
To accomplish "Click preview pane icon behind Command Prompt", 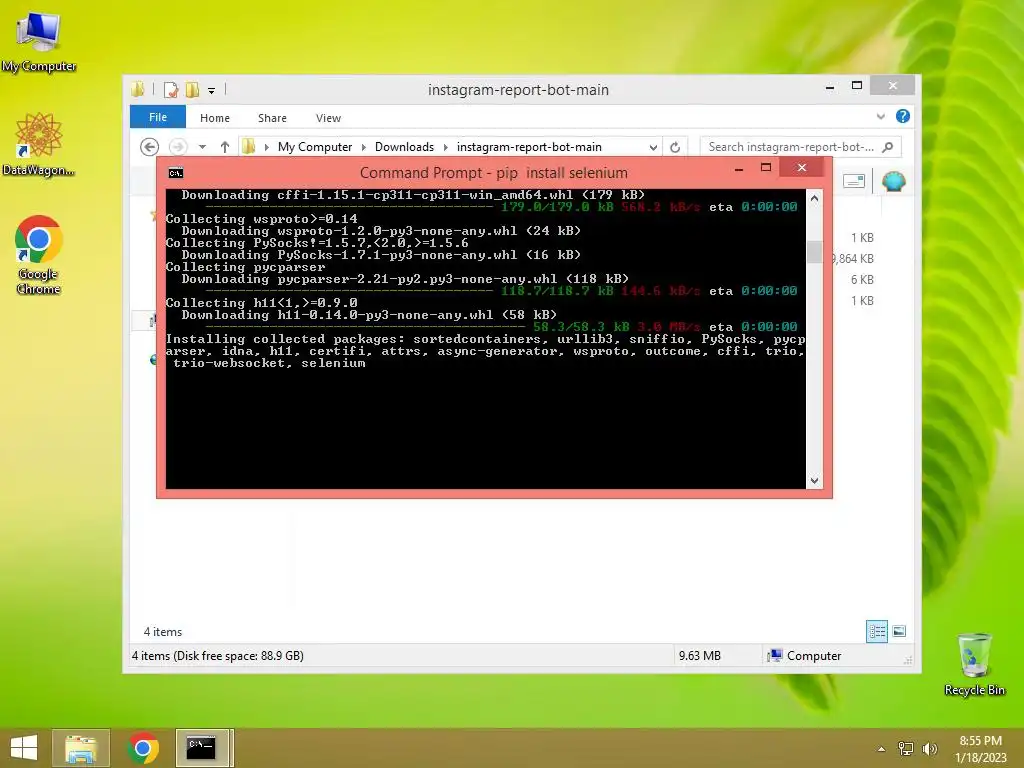I will [x=854, y=181].
